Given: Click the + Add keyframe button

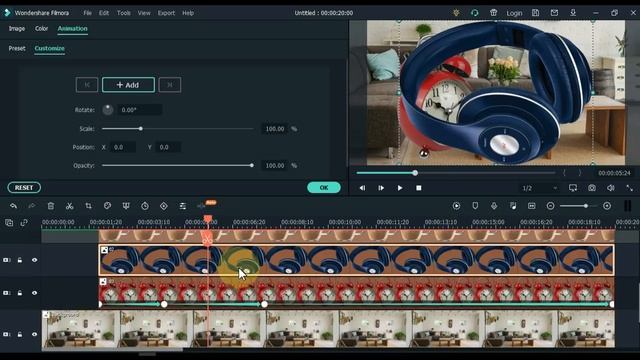Looking at the screenshot, I should tap(128, 85).
